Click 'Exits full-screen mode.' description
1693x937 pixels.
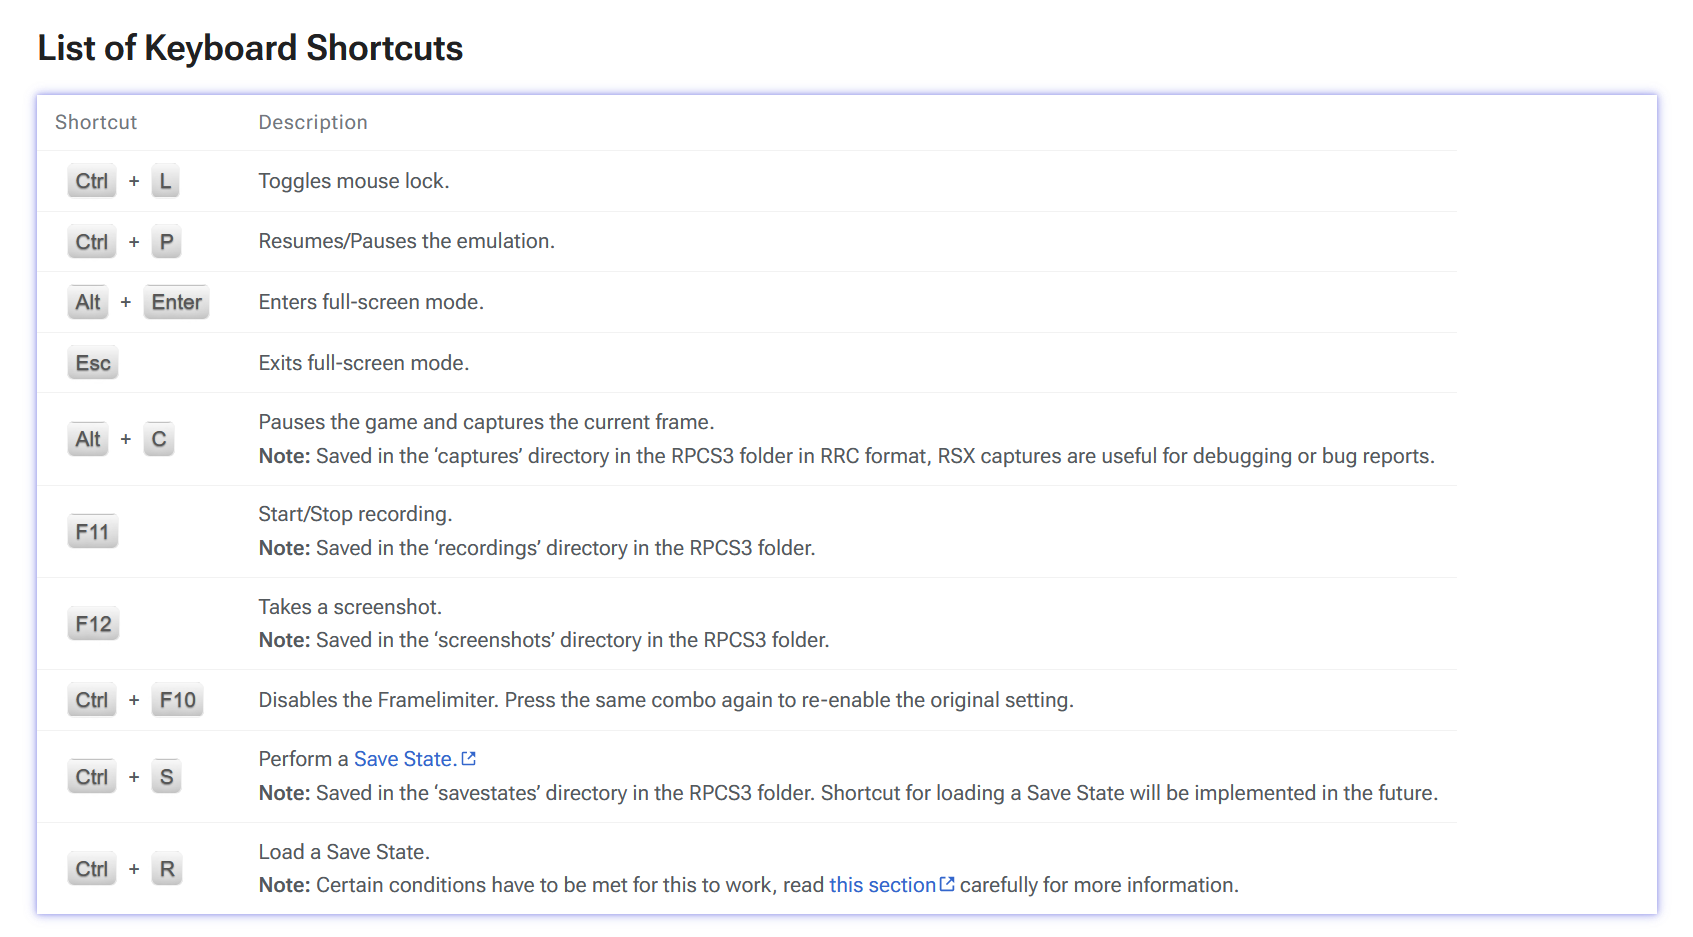click(x=364, y=363)
